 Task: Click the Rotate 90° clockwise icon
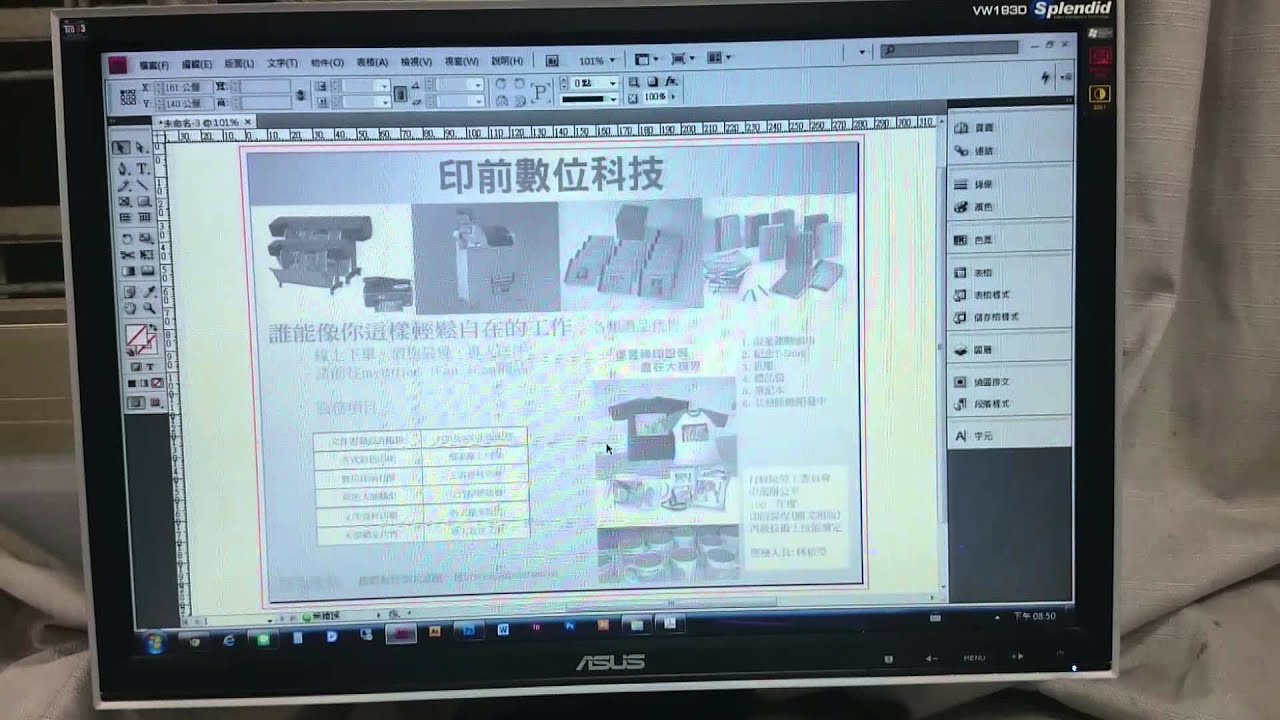click(500, 84)
